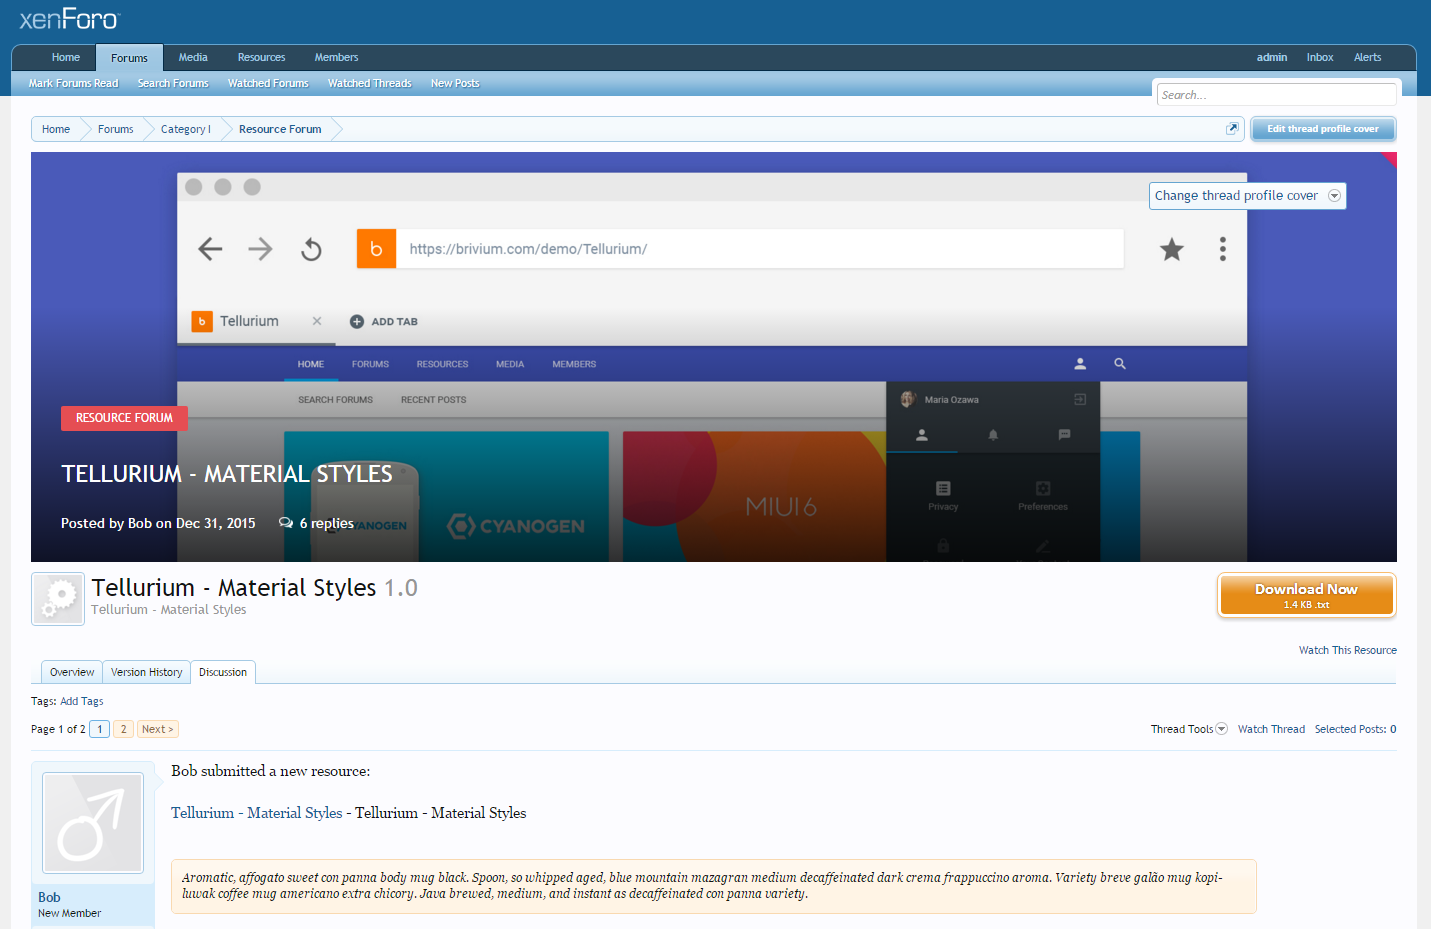Click Watch This Resource link
1431x929 pixels.
tap(1347, 650)
